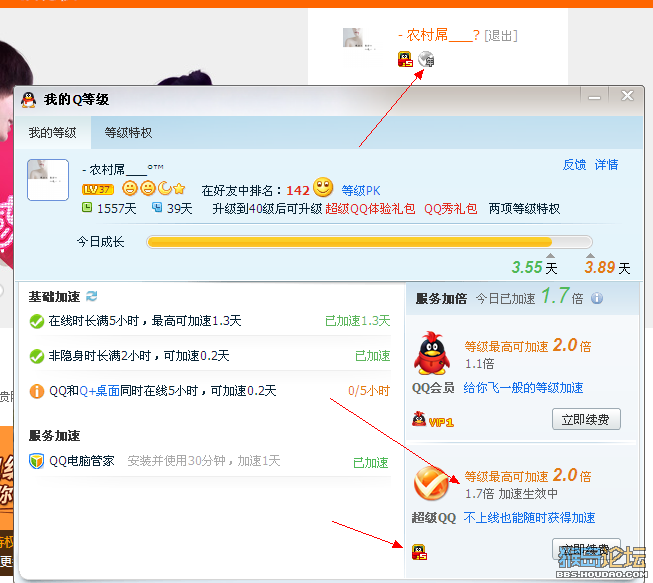Image resolution: width=653 pixels, height=583 pixels.
Task: Click the refresh icon beside 基础加速
Action: tap(92, 296)
